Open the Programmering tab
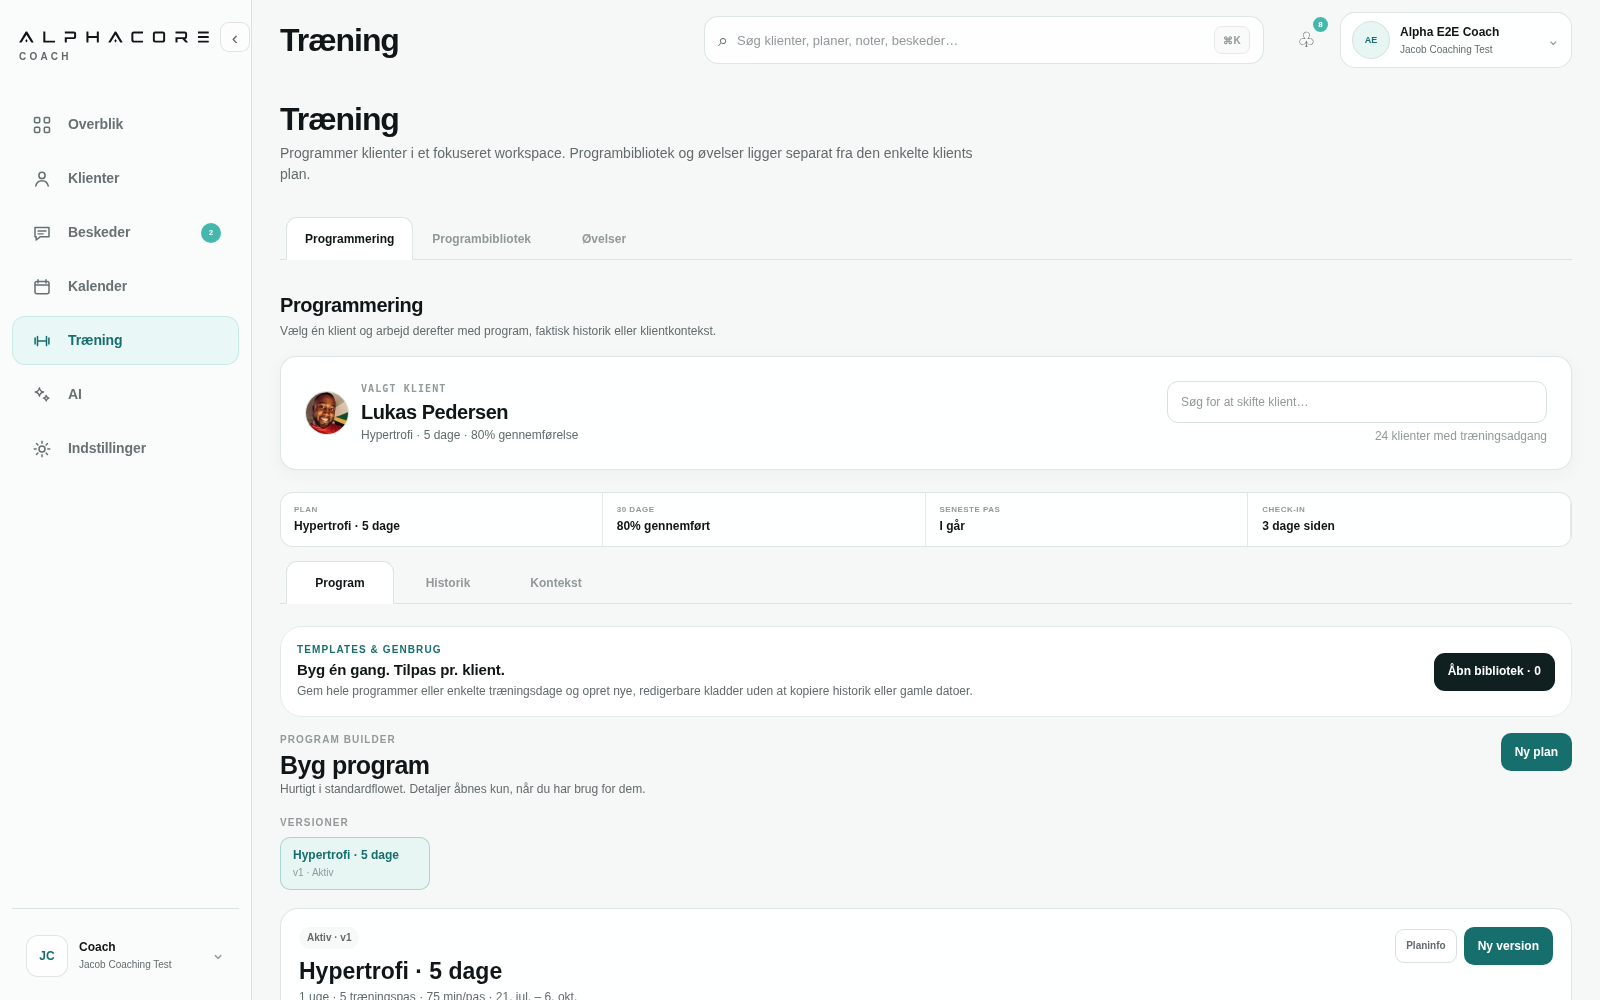 [349, 239]
